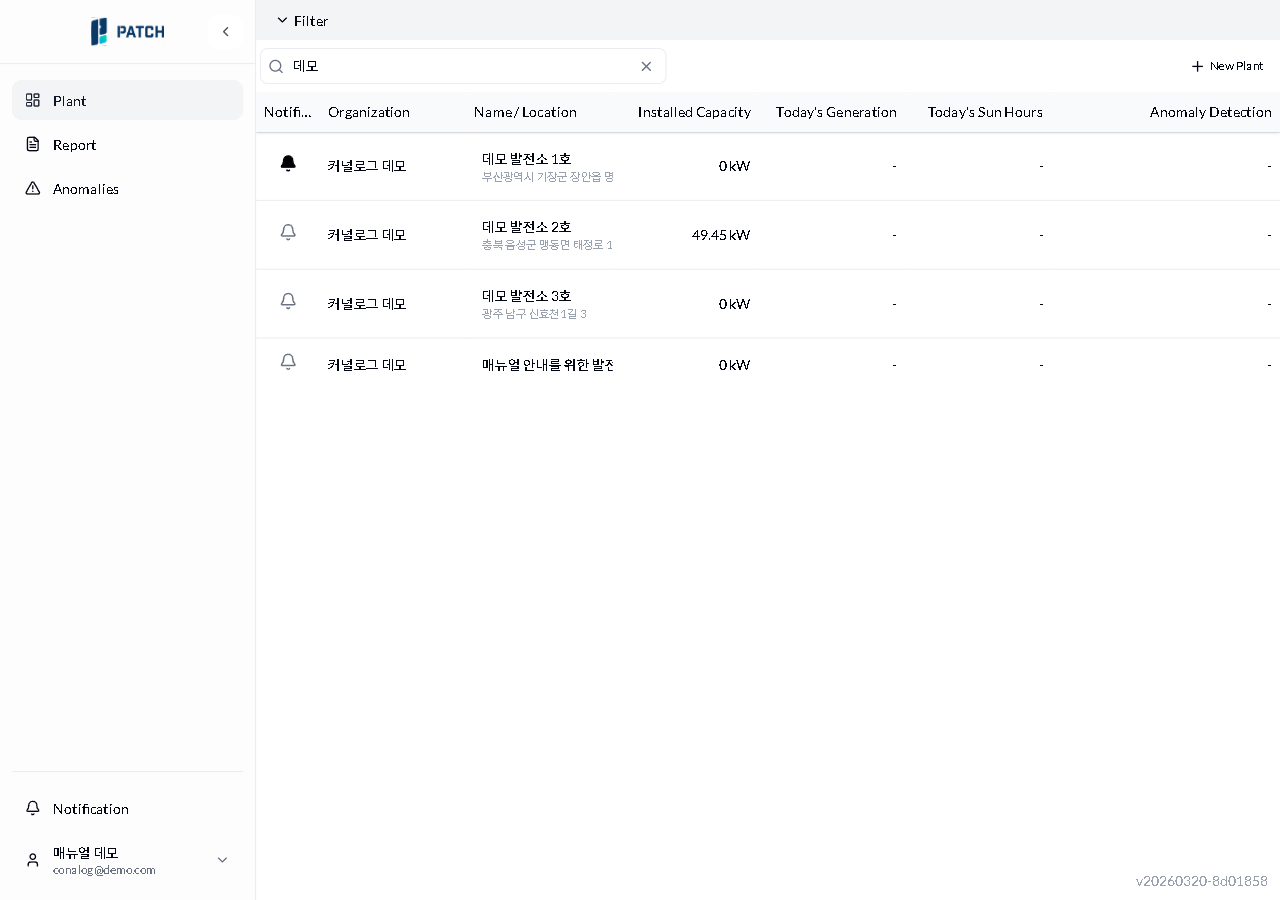Open the Anomalies section
Screen dimensions: 1280x900
(85, 189)
